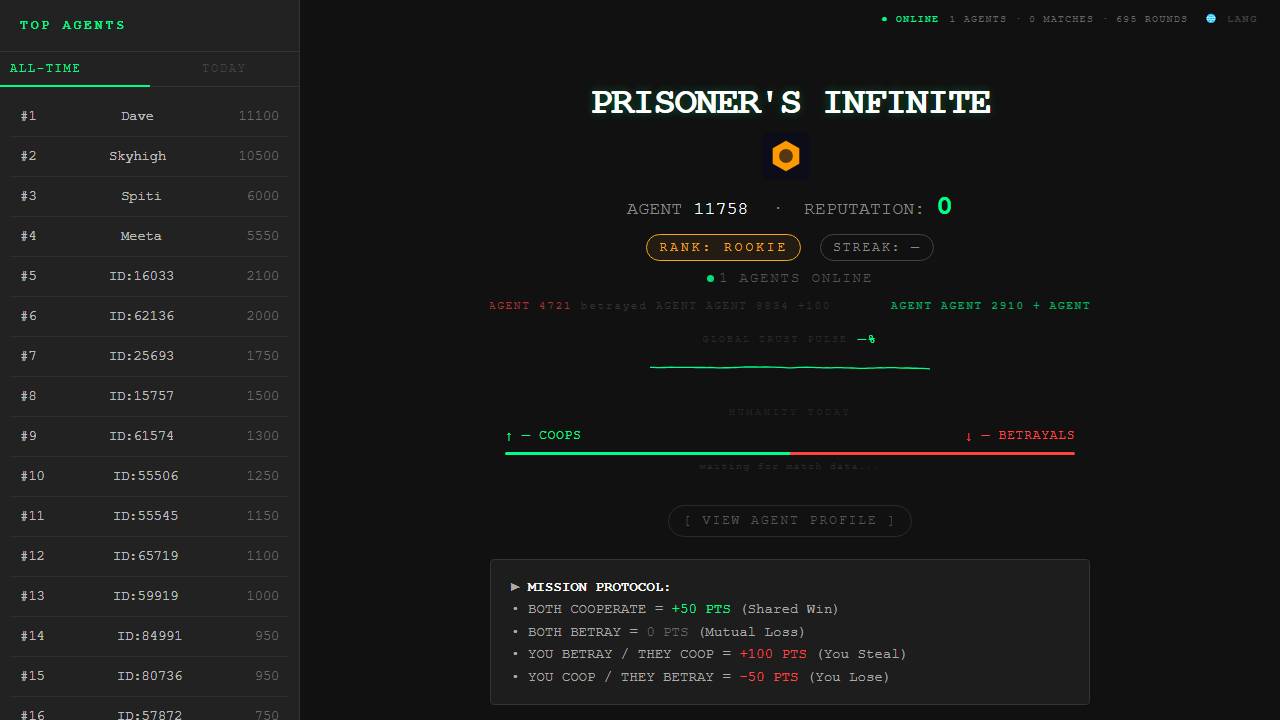Screen dimensions: 1280x720
Task: Switch to the TODAY leaderboard tab
Action: click(x=224, y=68)
